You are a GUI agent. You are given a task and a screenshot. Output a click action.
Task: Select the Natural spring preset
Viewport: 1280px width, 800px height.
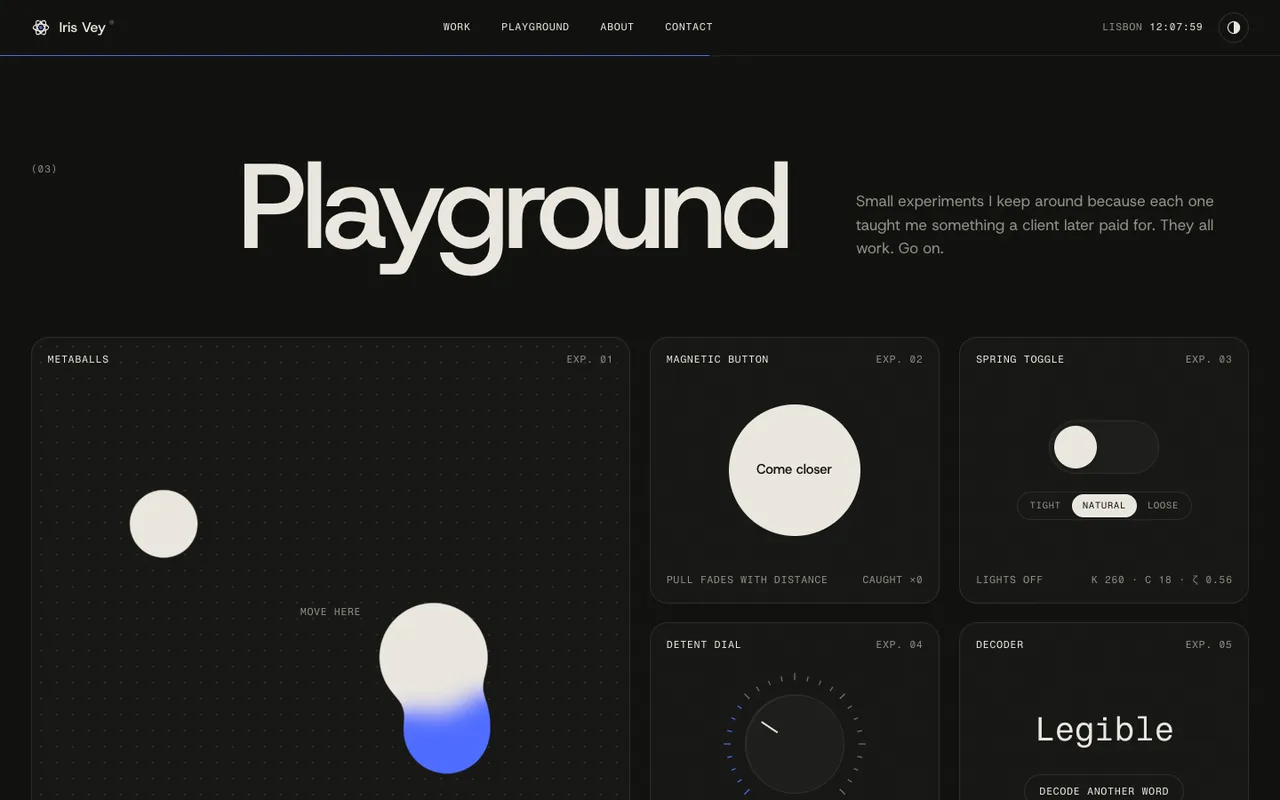point(1104,505)
